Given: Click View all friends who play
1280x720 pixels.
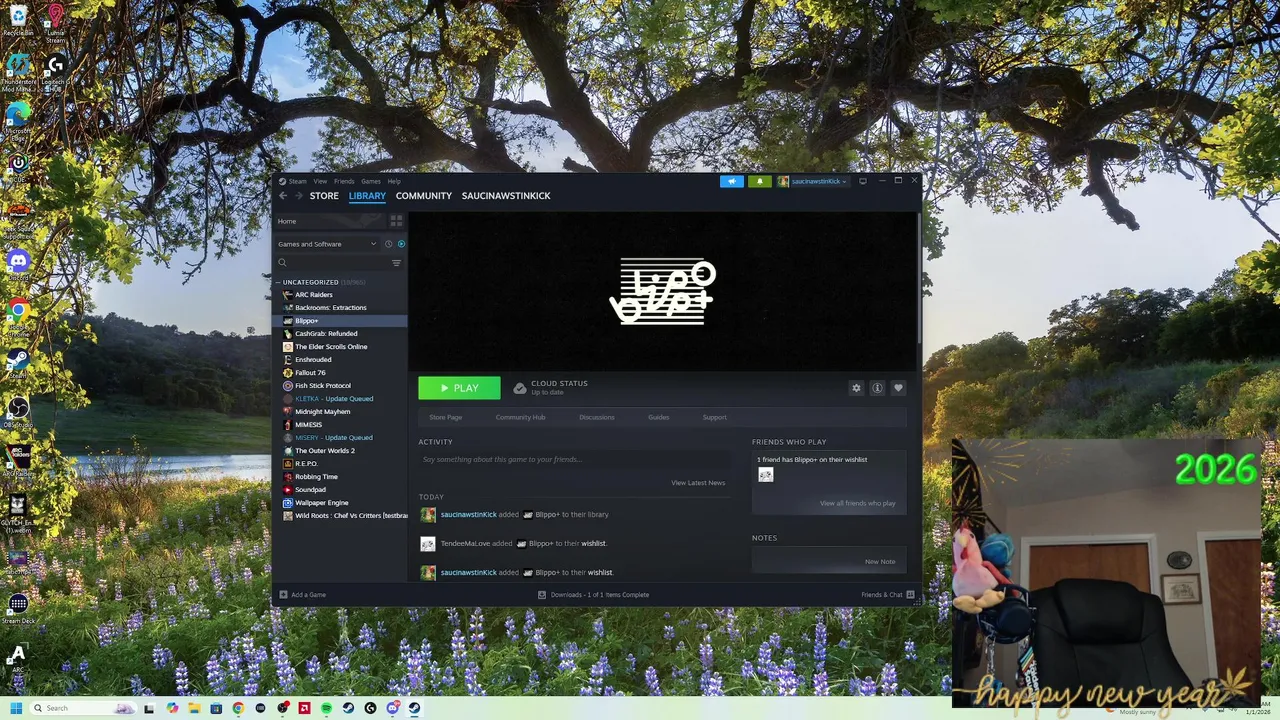Looking at the screenshot, I should [x=858, y=503].
